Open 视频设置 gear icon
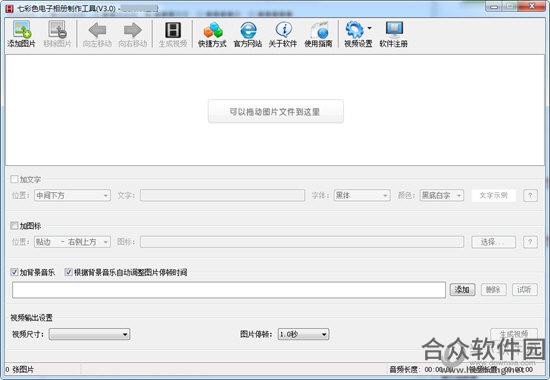This screenshot has width=550, height=380. tap(354, 30)
